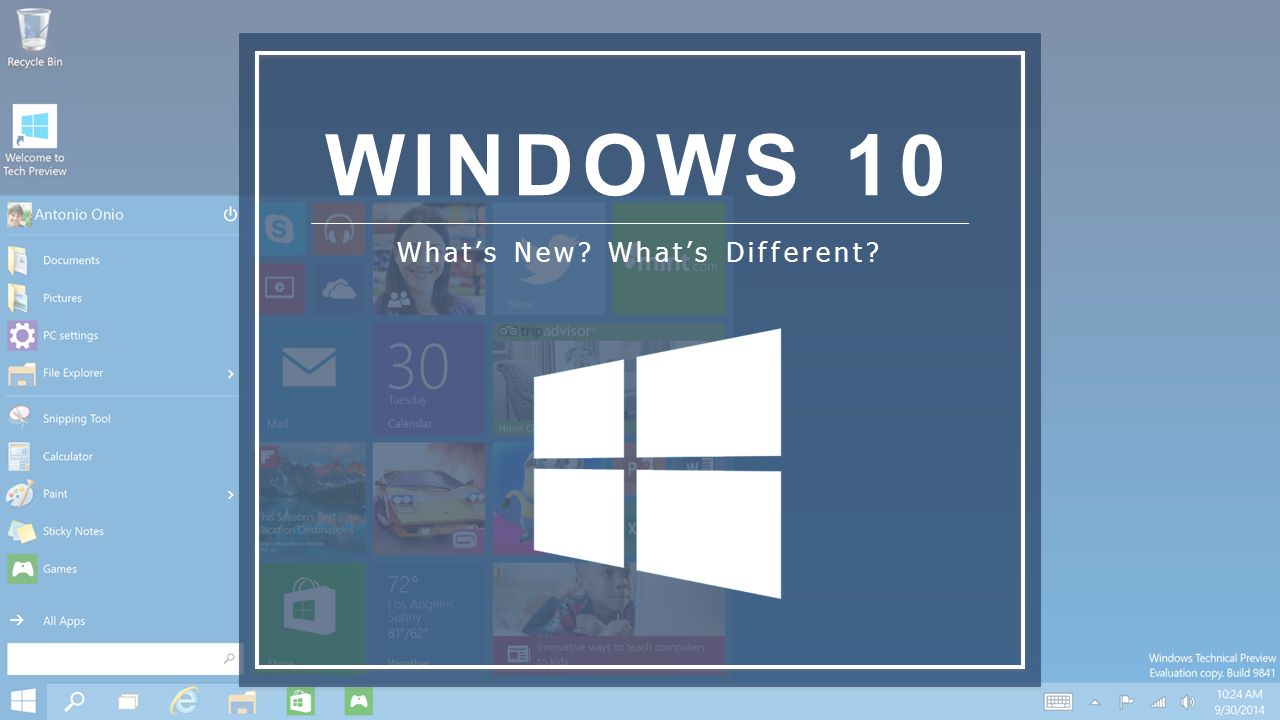
Task: Open Pictures folder icon in Start menu
Action: tap(19, 298)
